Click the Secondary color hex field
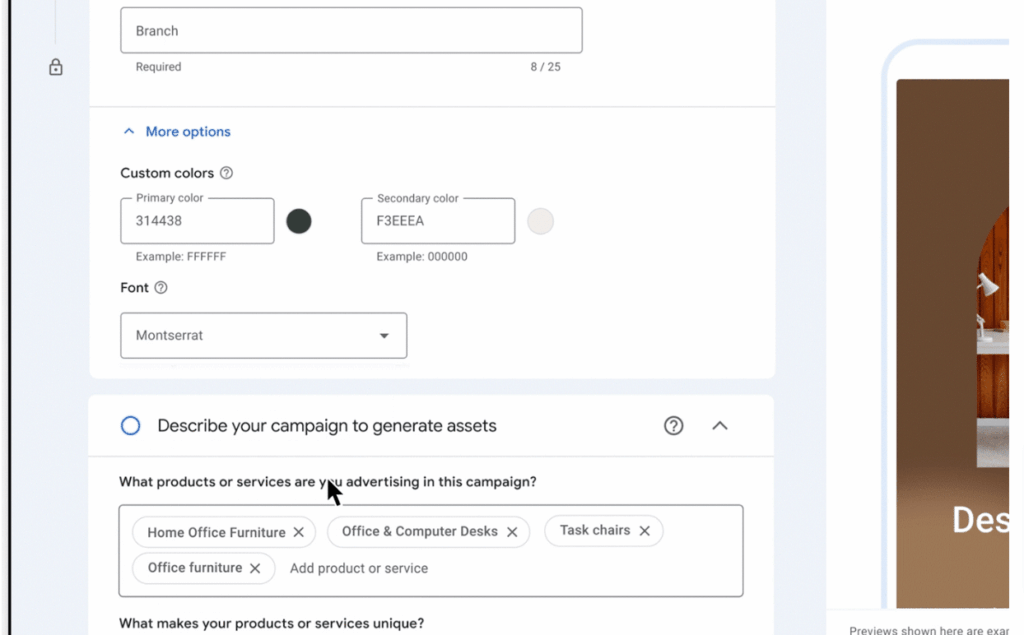This screenshot has height=635, width=1024. (437, 221)
